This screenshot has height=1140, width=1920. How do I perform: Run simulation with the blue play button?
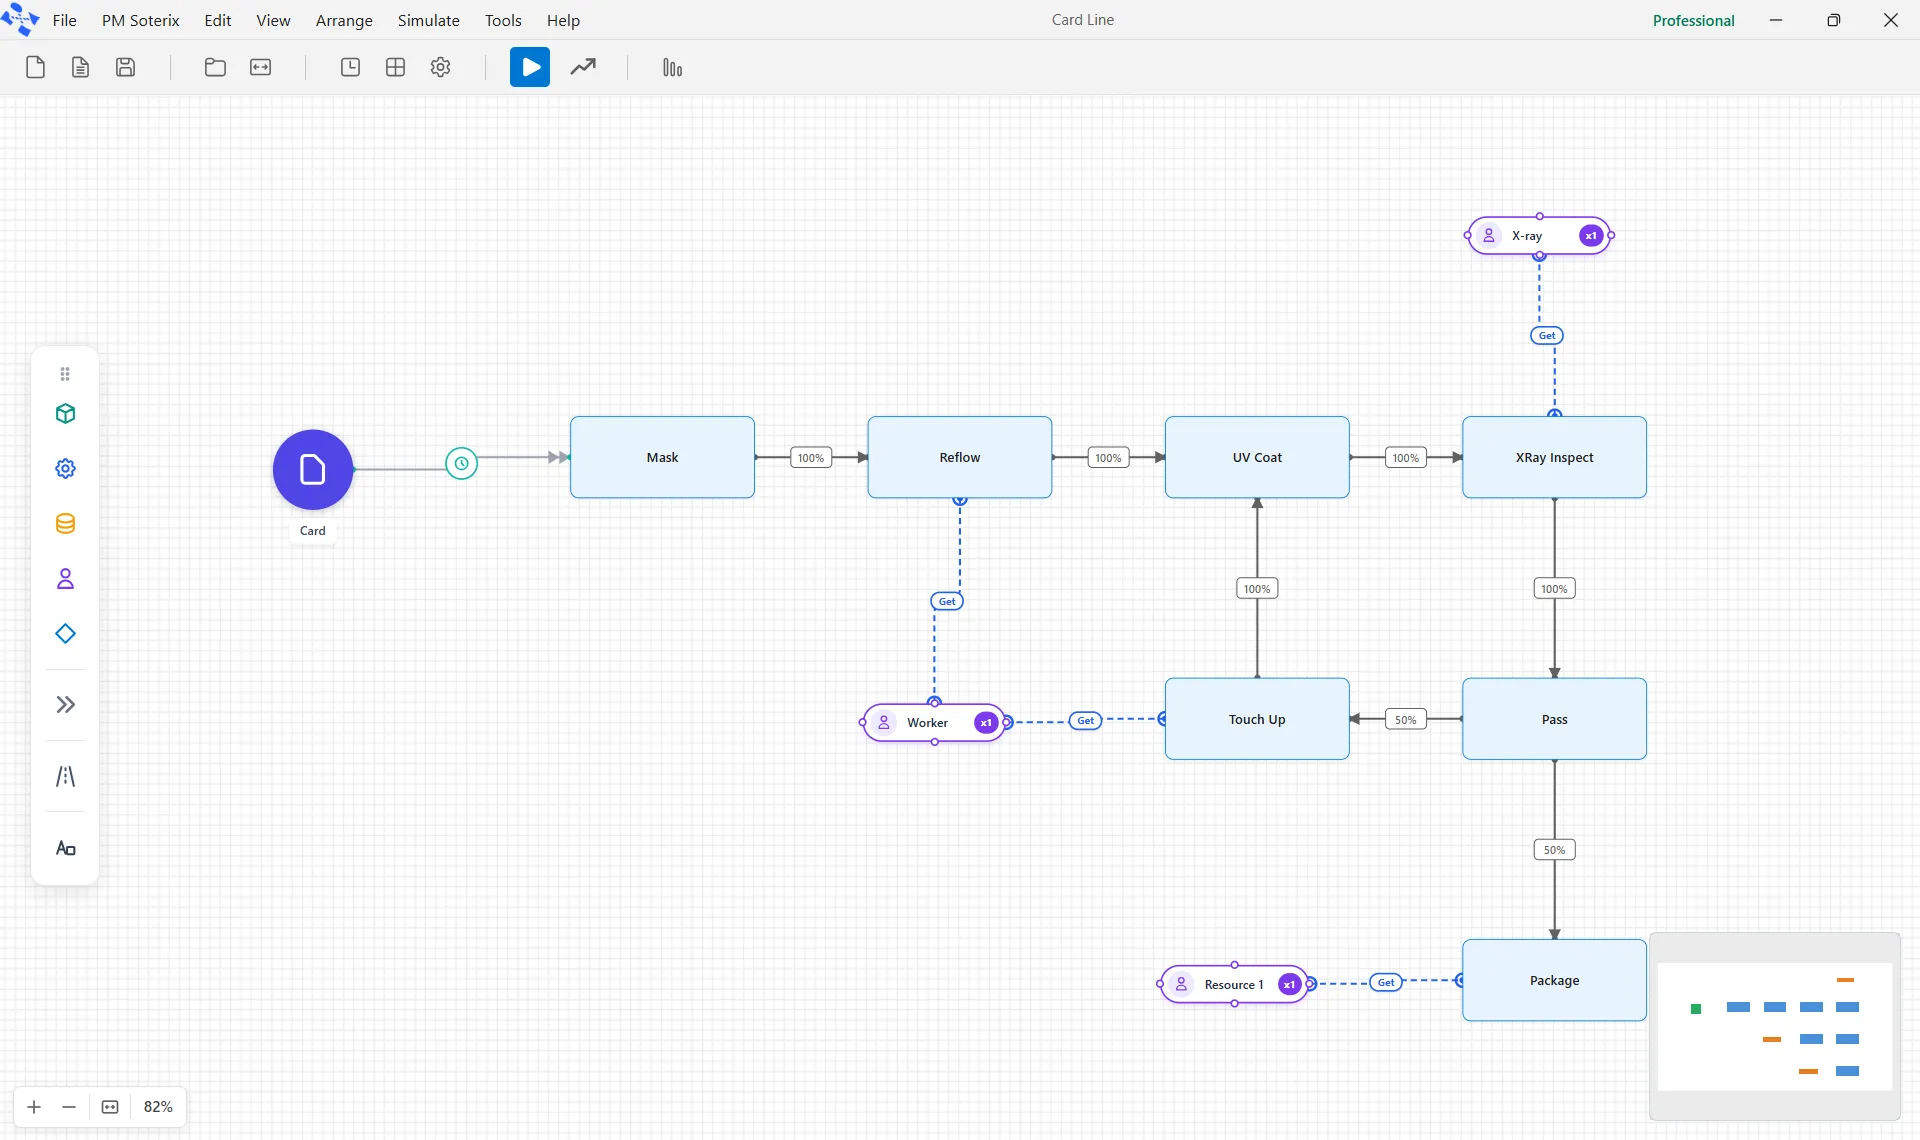point(530,68)
